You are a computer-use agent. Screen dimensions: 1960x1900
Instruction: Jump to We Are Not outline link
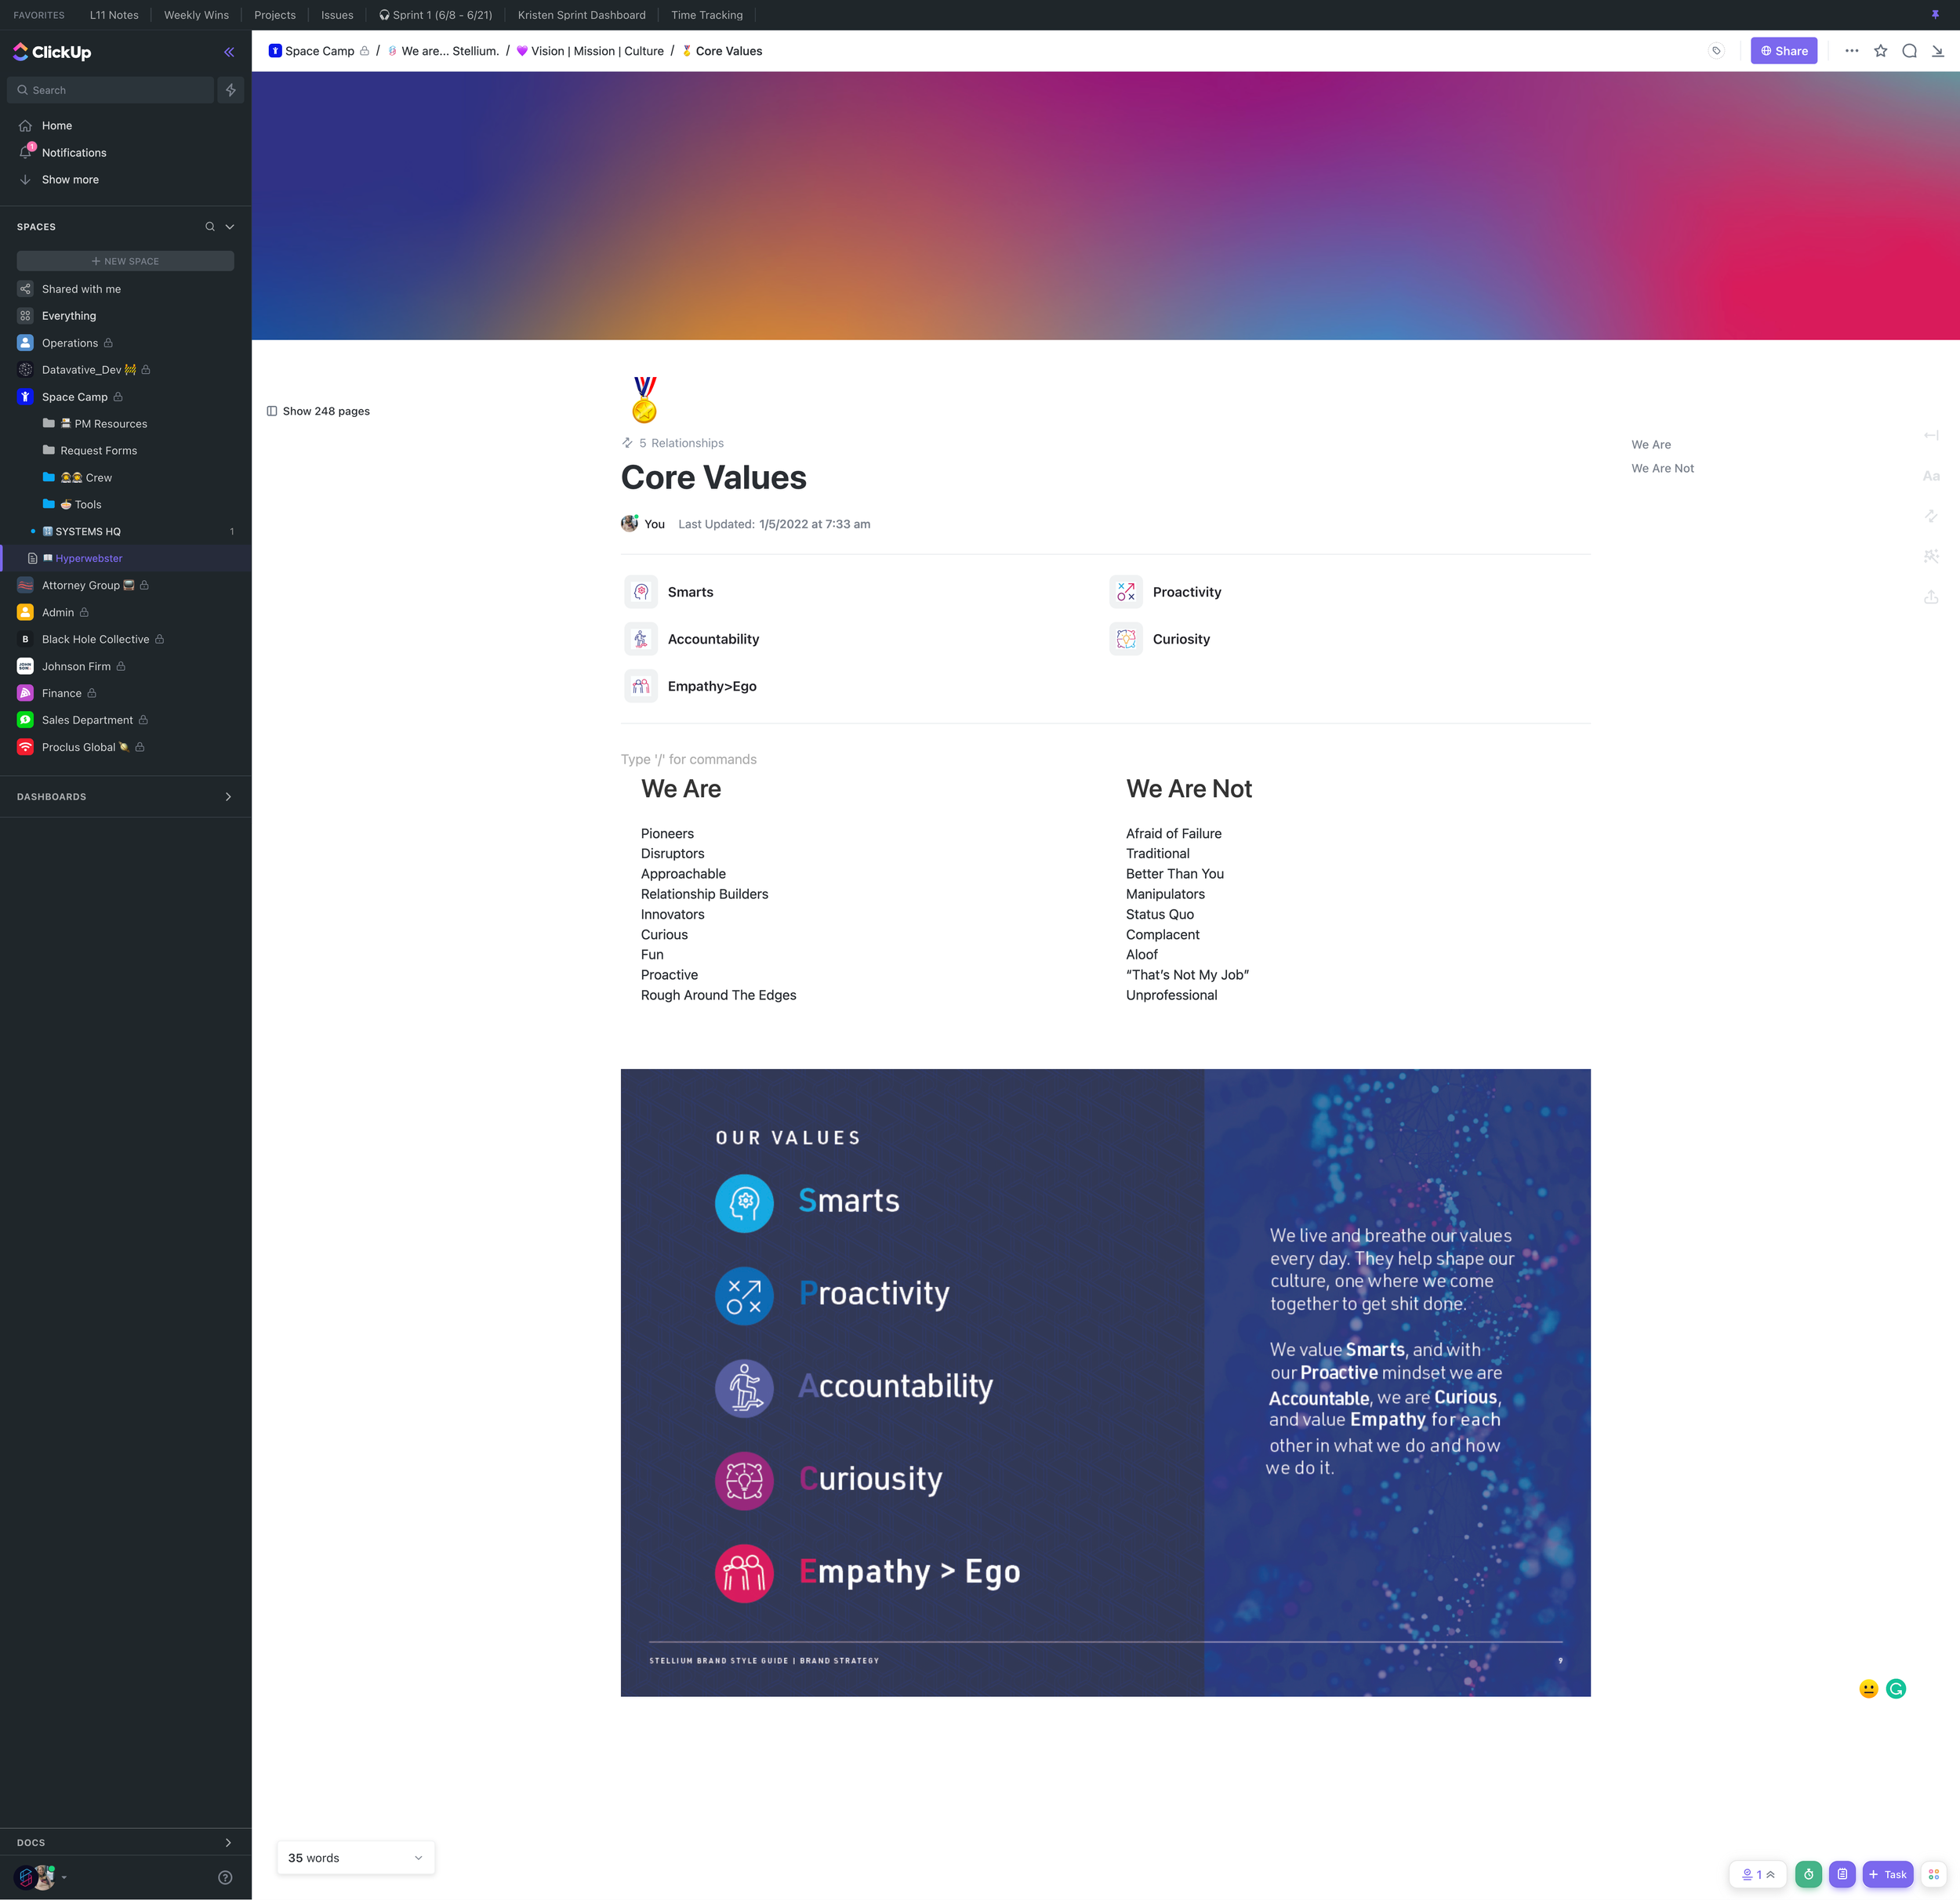pos(1662,468)
